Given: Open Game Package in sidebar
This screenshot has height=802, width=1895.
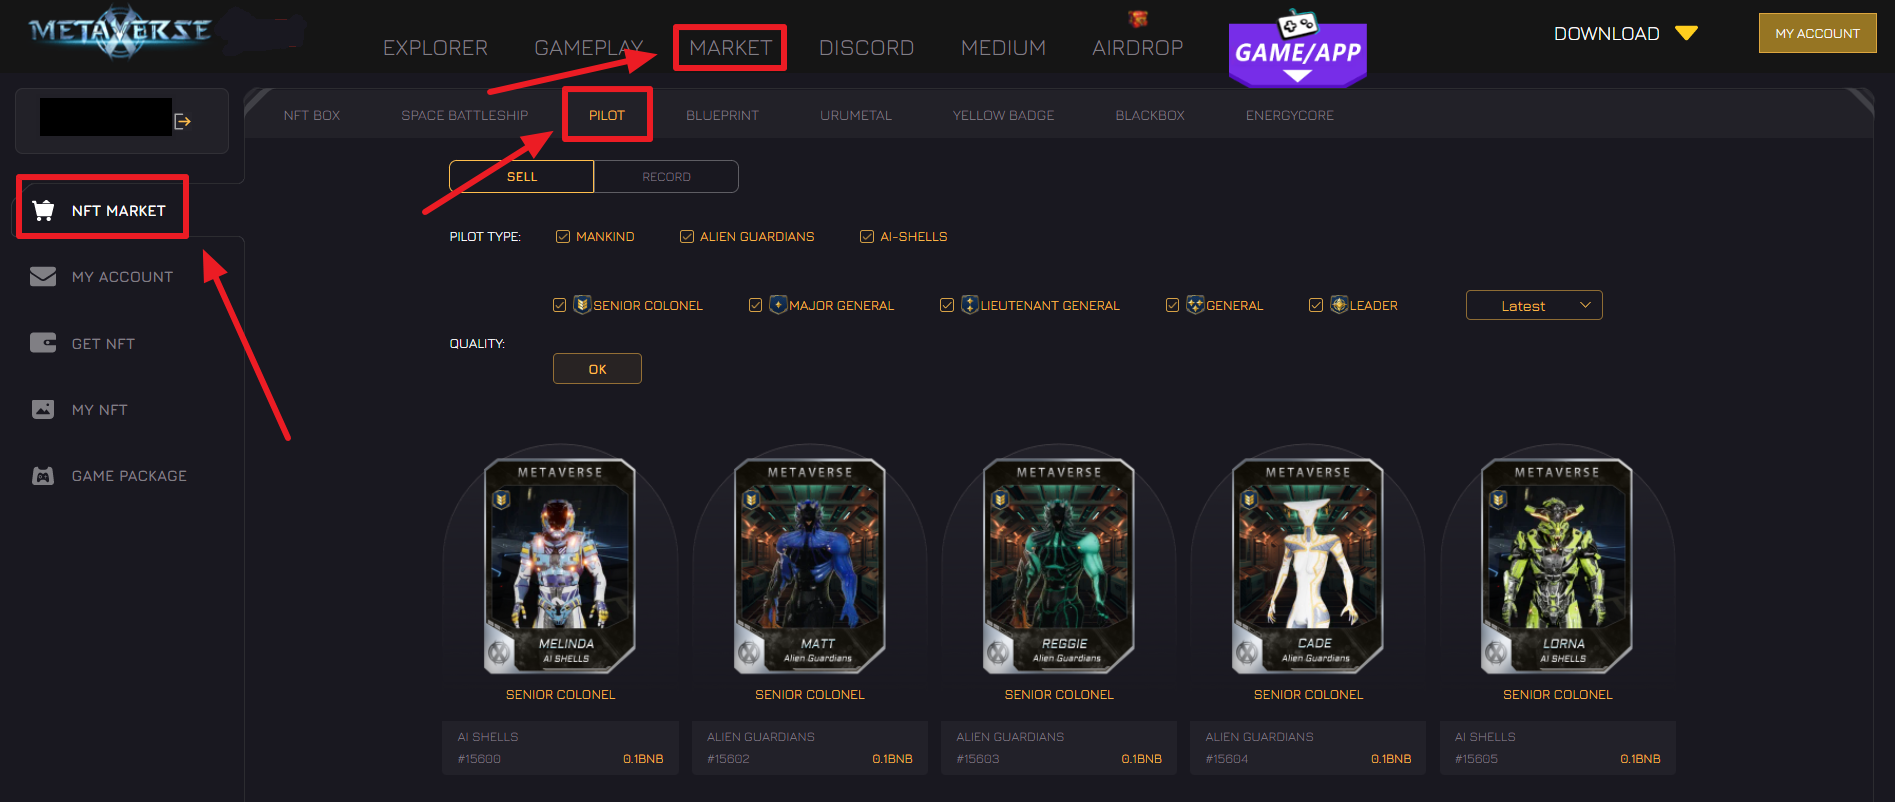Looking at the screenshot, I should coord(129,476).
